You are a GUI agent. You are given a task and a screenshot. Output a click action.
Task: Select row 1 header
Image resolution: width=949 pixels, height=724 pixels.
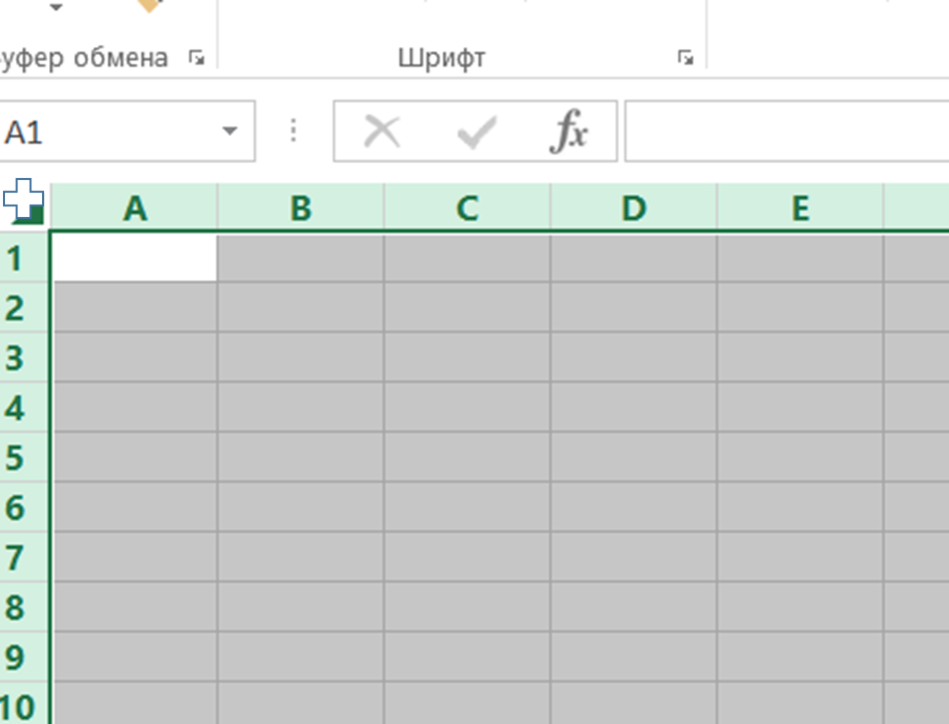pyautogui.click(x=17, y=258)
